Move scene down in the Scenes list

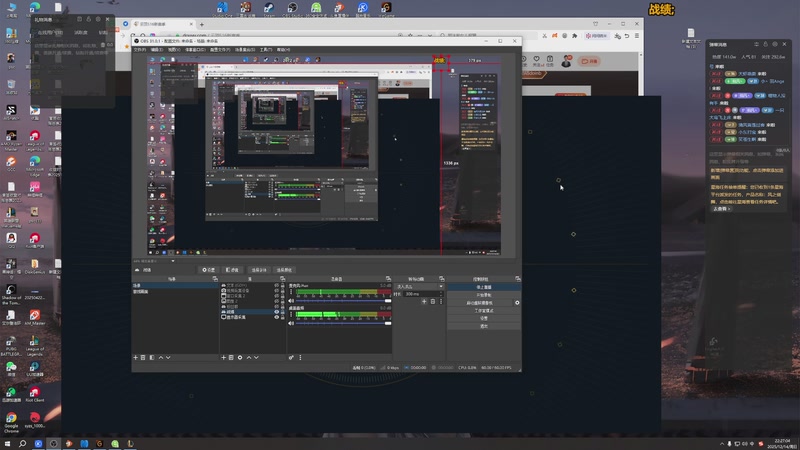click(168, 358)
